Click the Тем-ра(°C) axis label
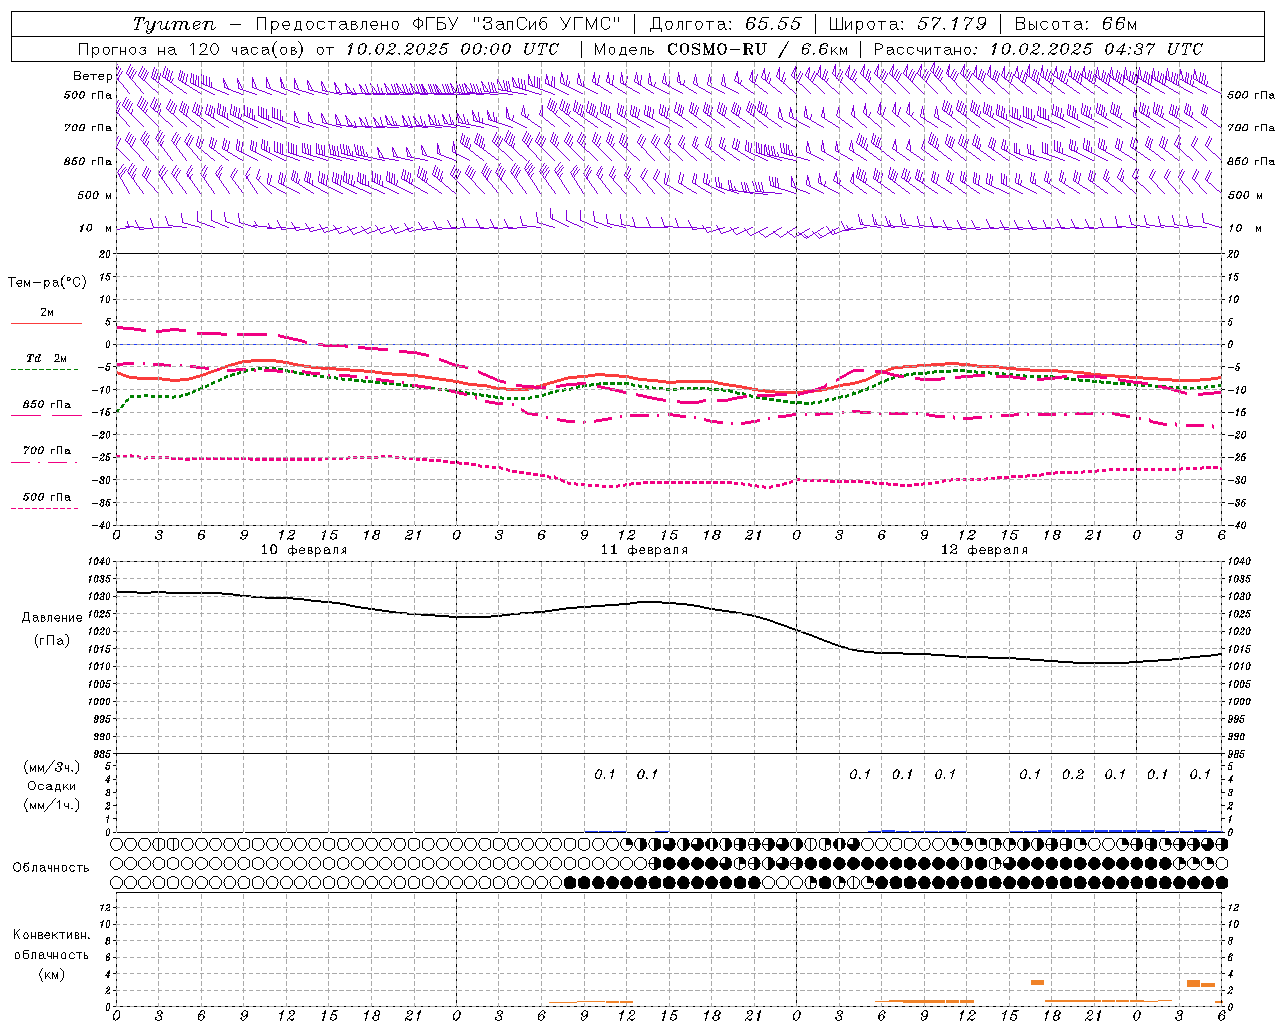The image size is (1280, 1024). [47, 283]
